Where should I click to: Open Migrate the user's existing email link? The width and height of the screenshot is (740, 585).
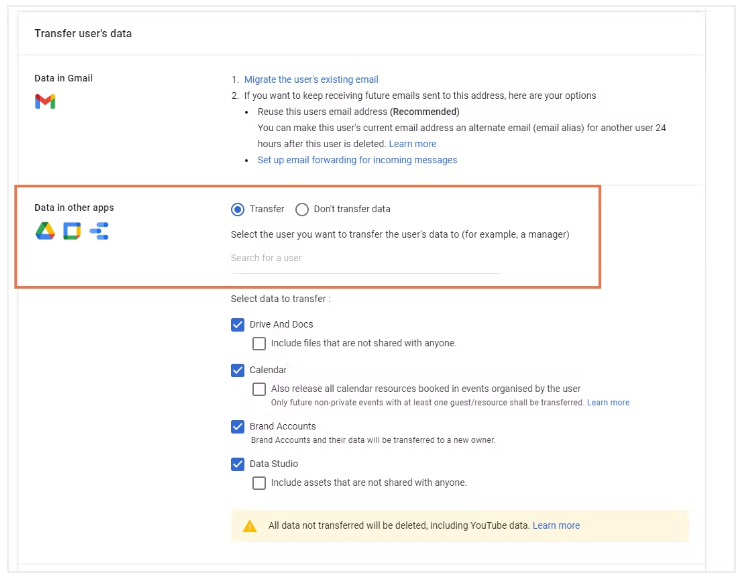click(311, 79)
